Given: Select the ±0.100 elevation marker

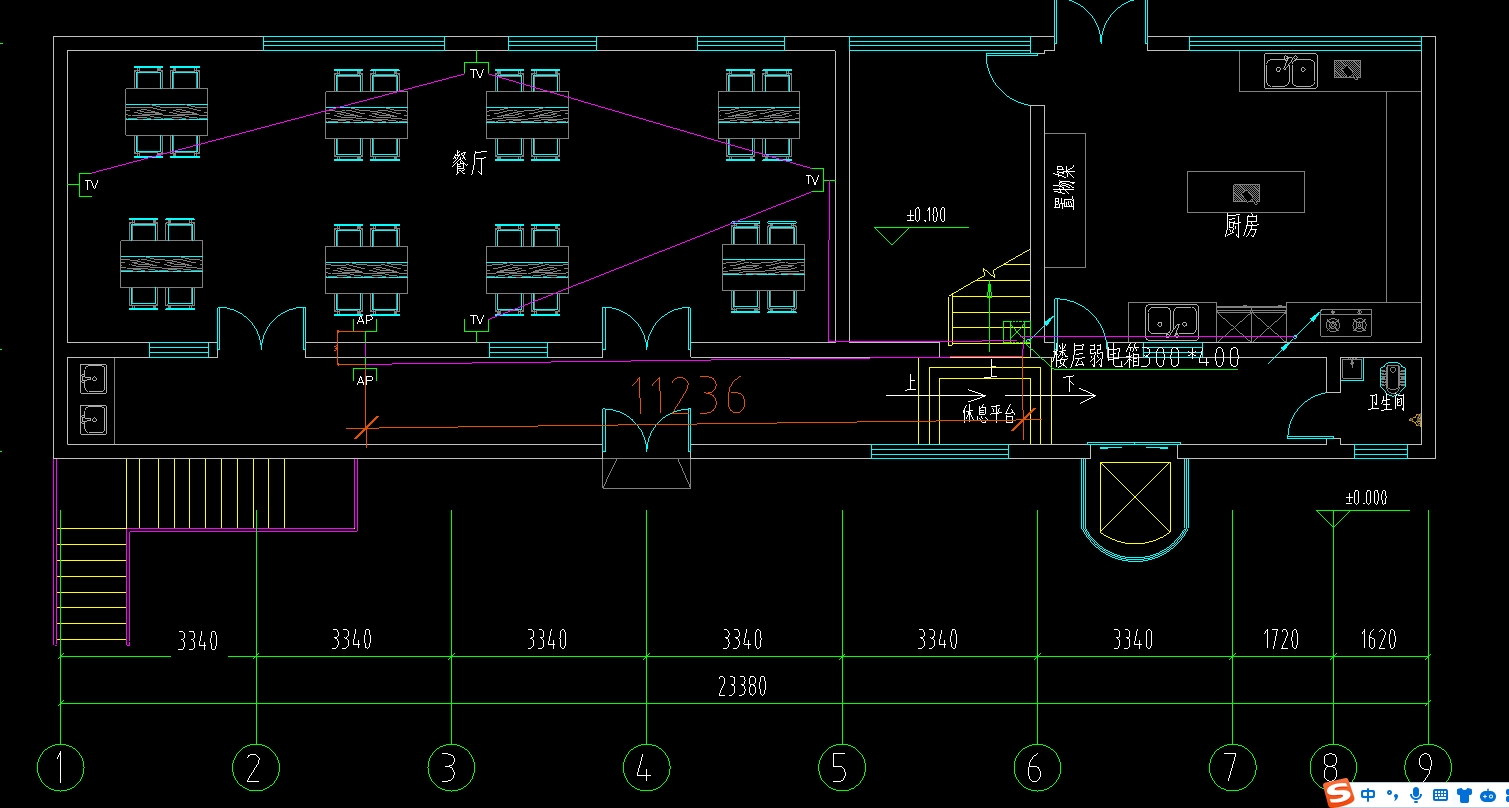Looking at the screenshot, I should pos(923,226).
